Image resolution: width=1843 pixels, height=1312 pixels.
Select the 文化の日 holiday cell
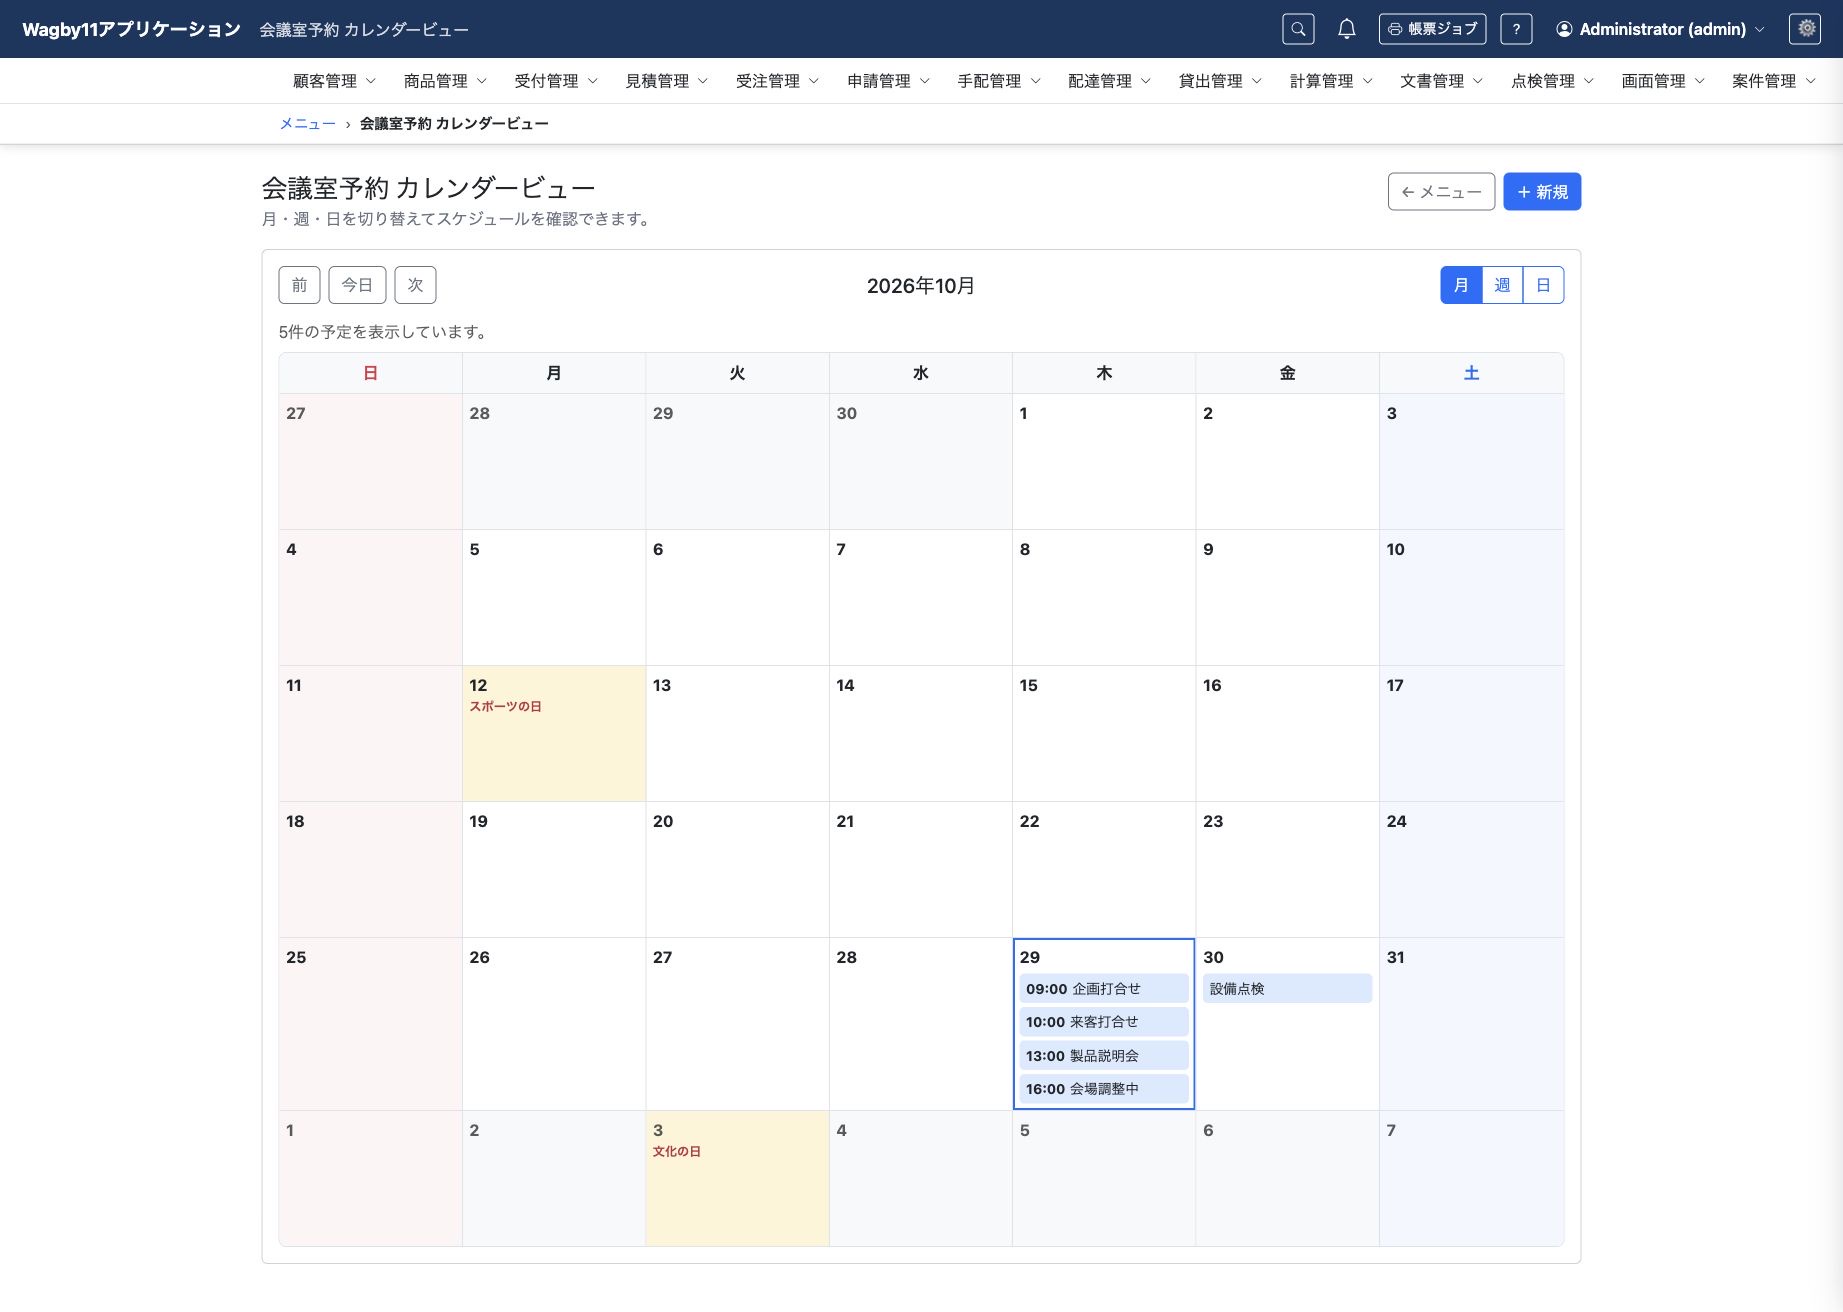click(x=737, y=1178)
